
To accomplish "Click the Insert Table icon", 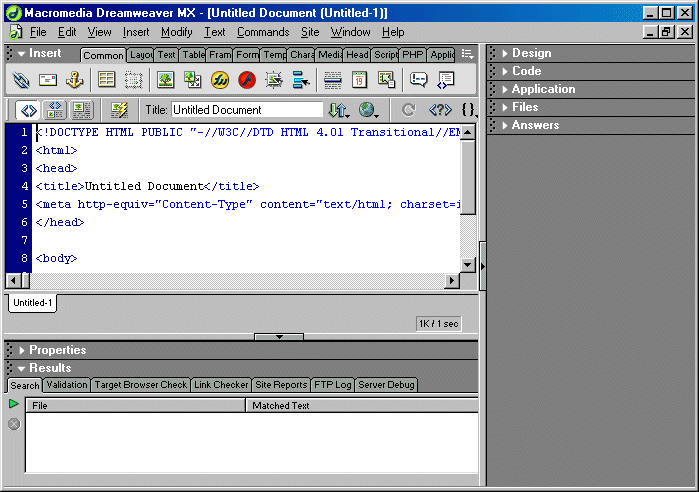I will coord(107,80).
